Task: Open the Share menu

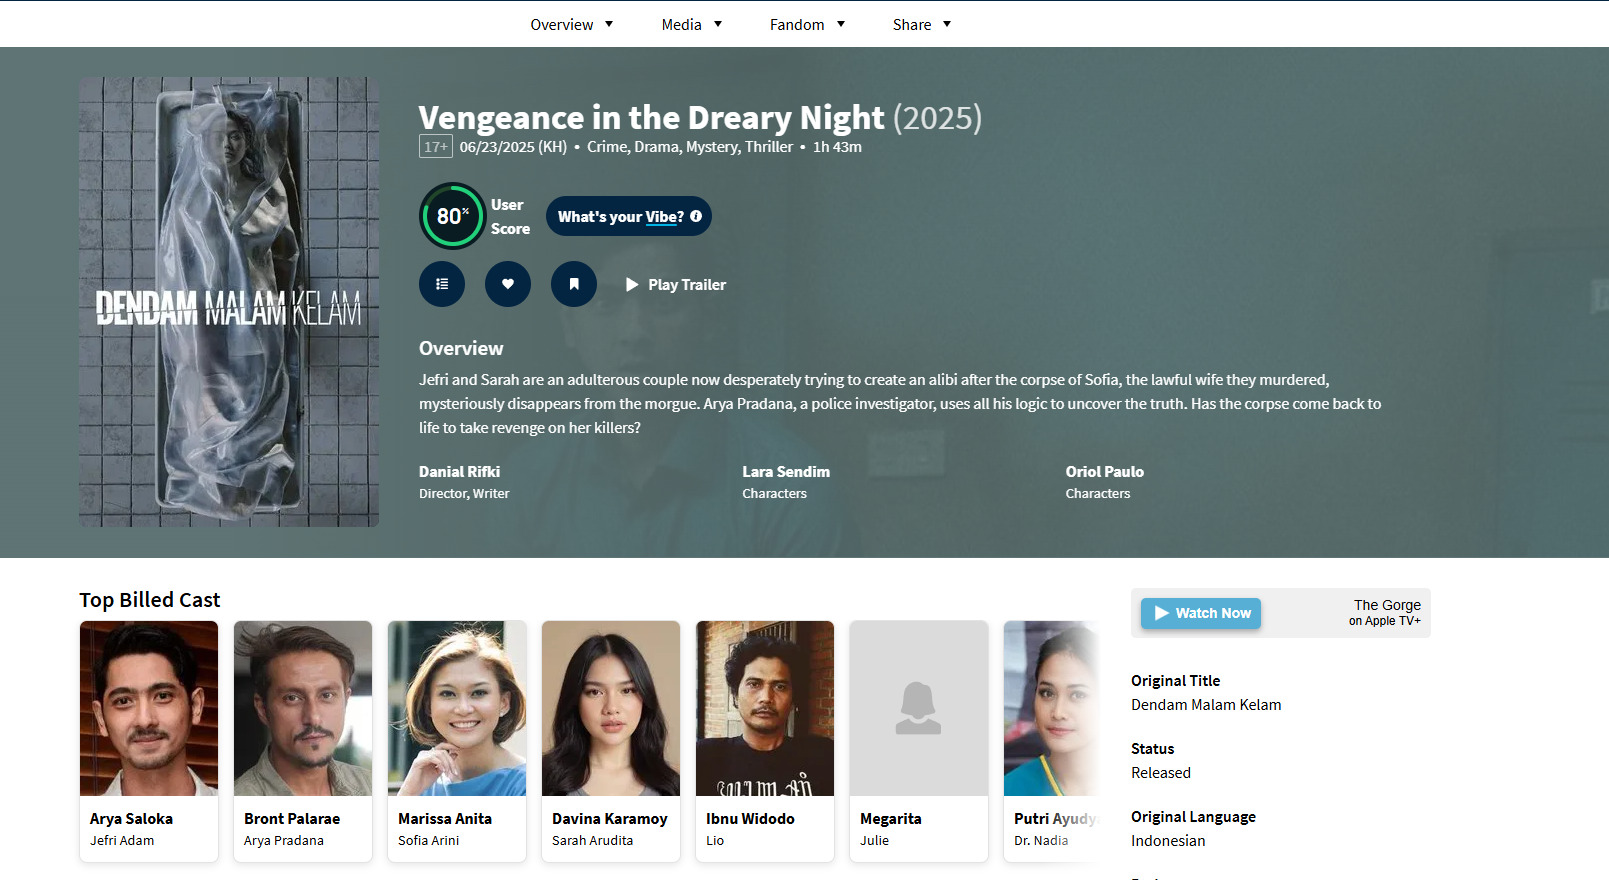Action: (x=921, y=24)
